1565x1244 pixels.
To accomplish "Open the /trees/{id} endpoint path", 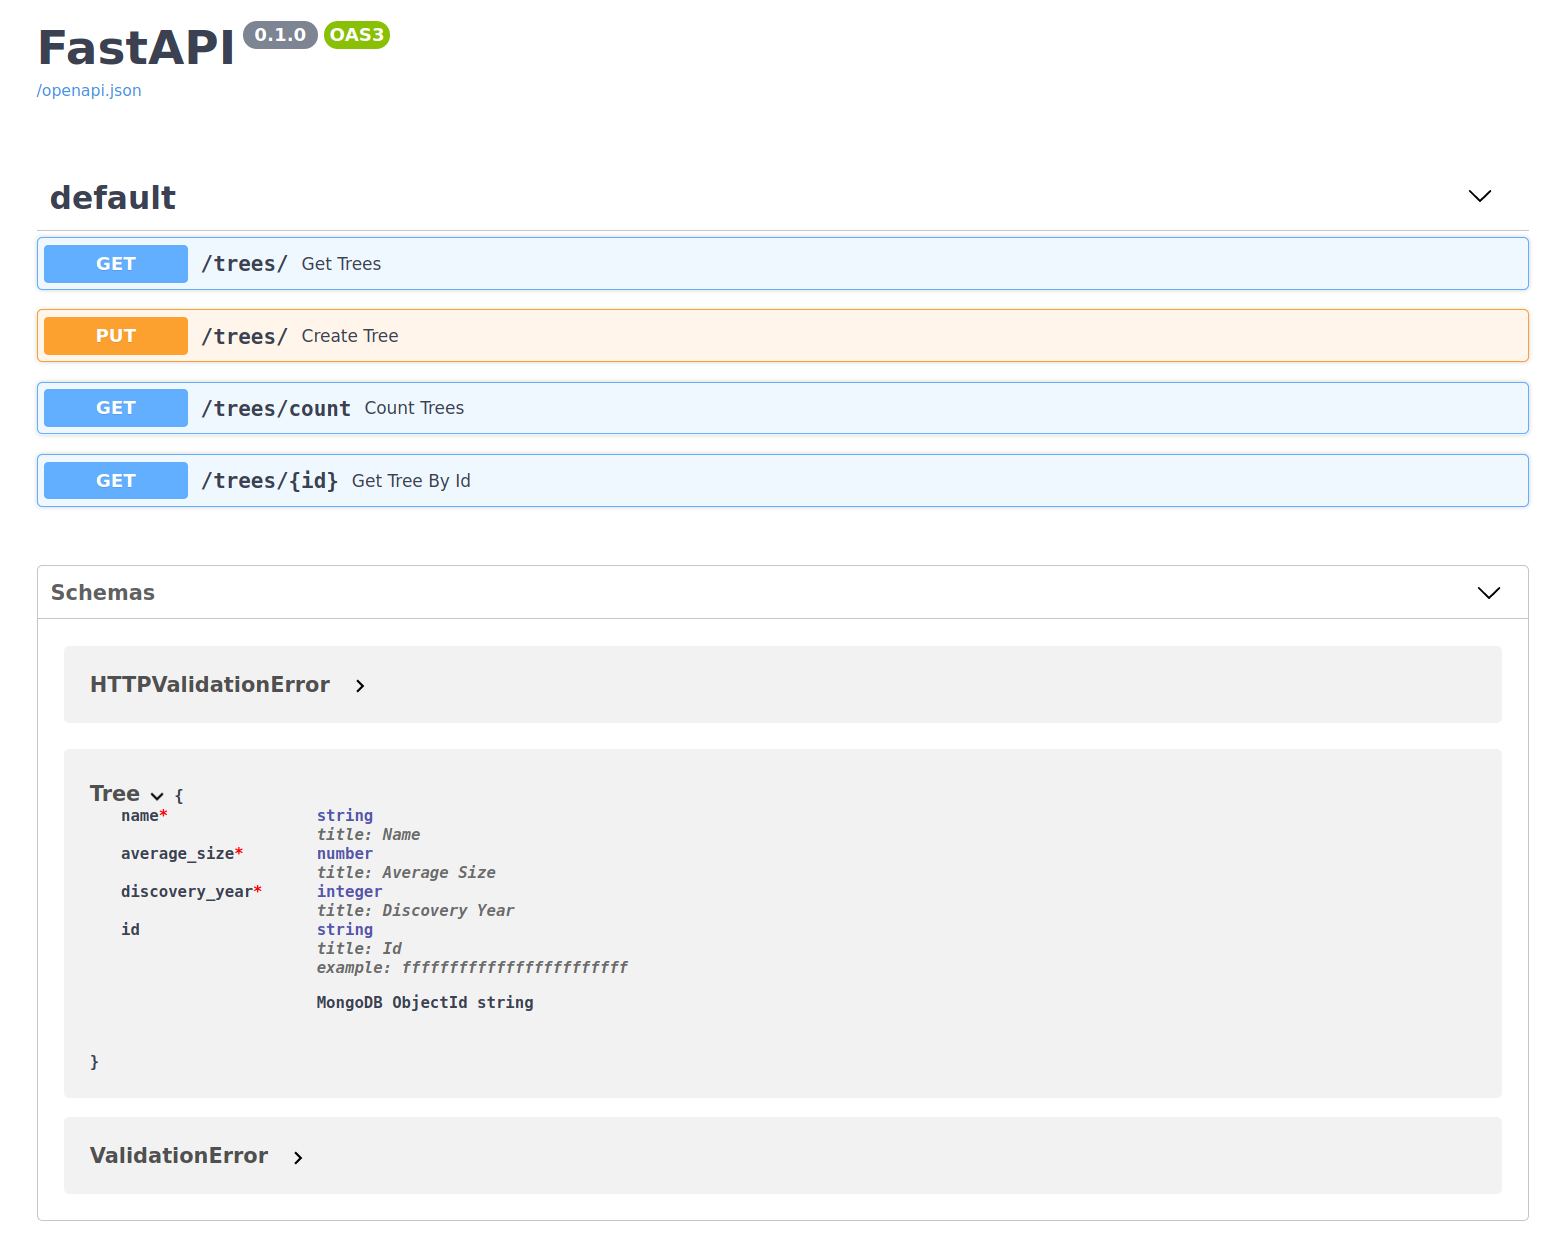I will tap(270, 481).
